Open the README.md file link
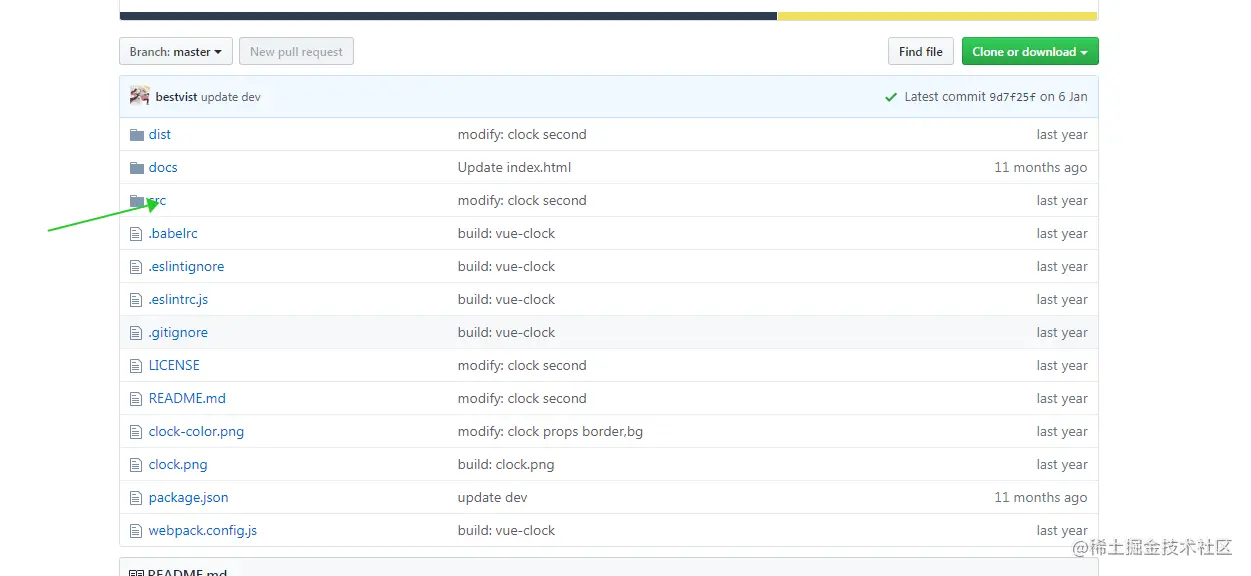 click(x=187, y=399)
